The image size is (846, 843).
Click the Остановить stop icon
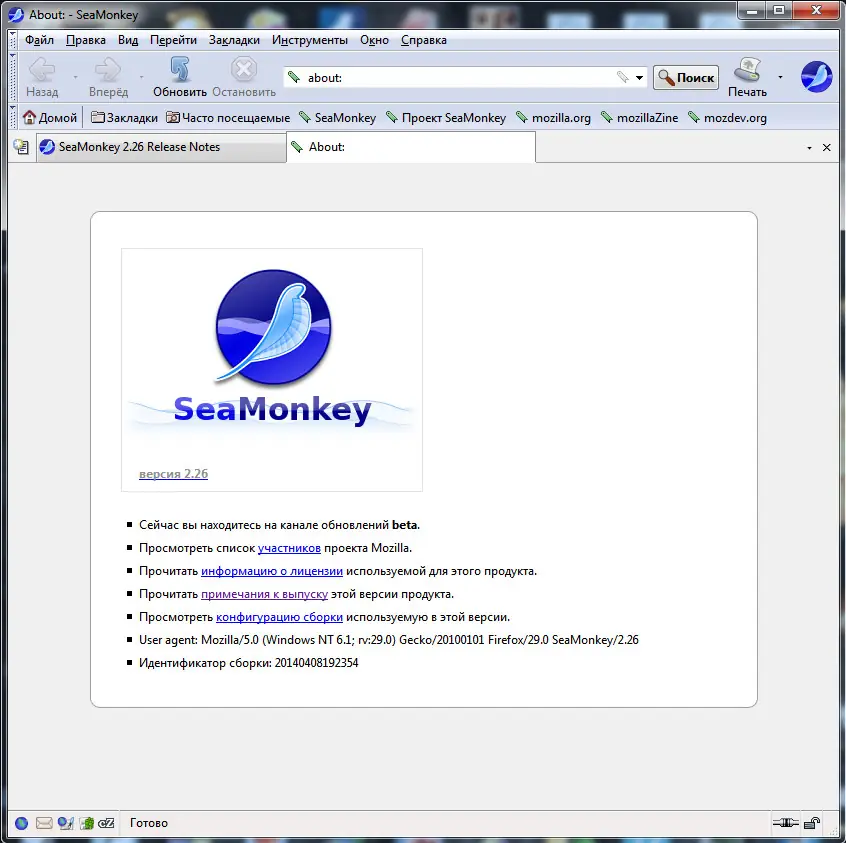244,70
